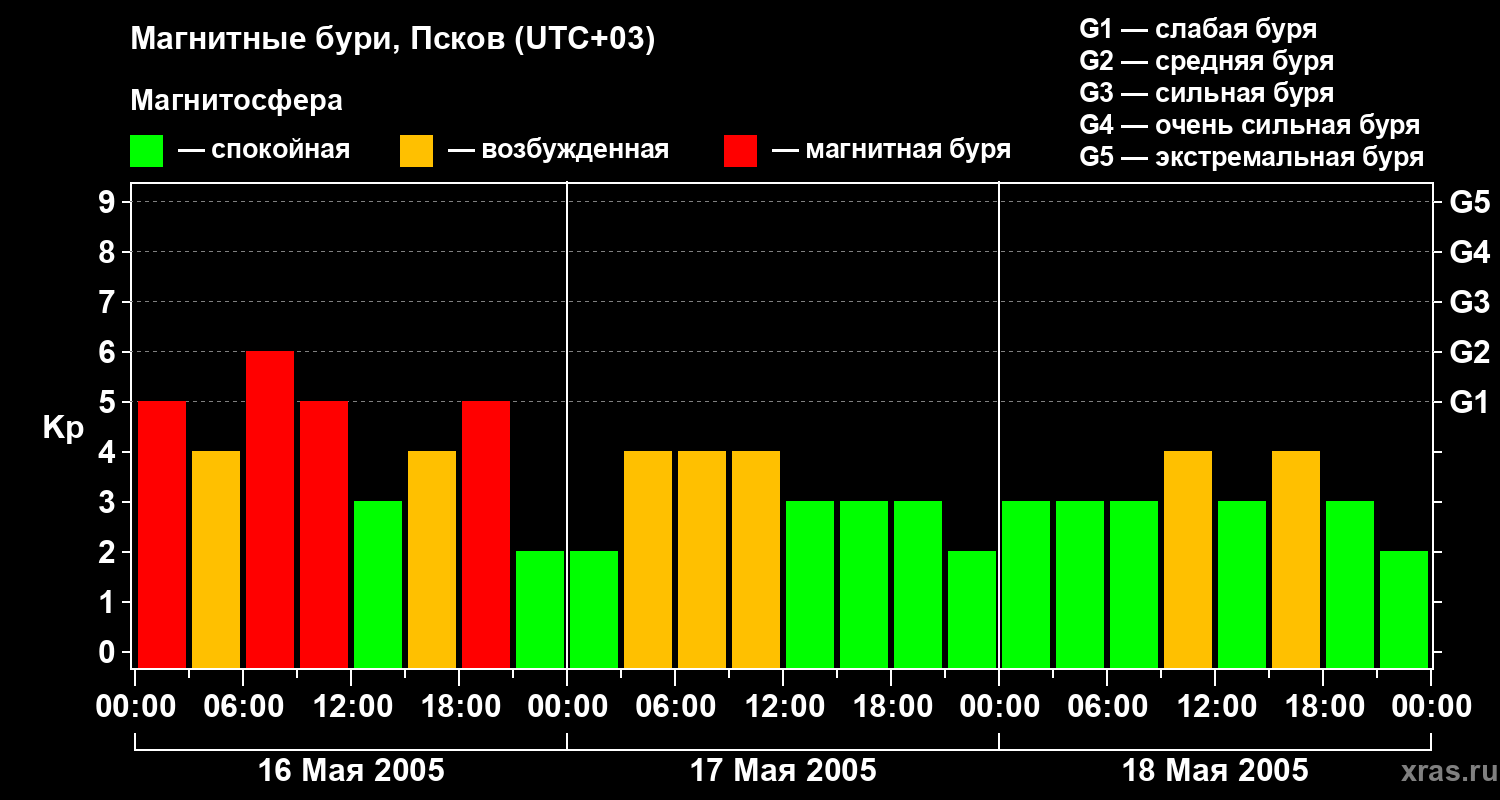Viewport: 1500px width, 800px height.
Task: Click the green 'спокойная' legend swatch
Action: 146,151
